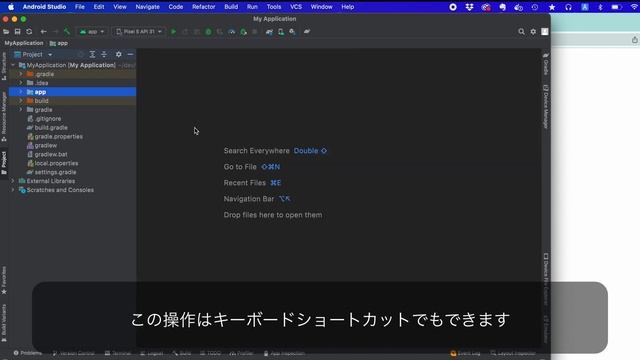Open the Navigate menu
Viewport: 640px width, 360px height.
(147, 7)
